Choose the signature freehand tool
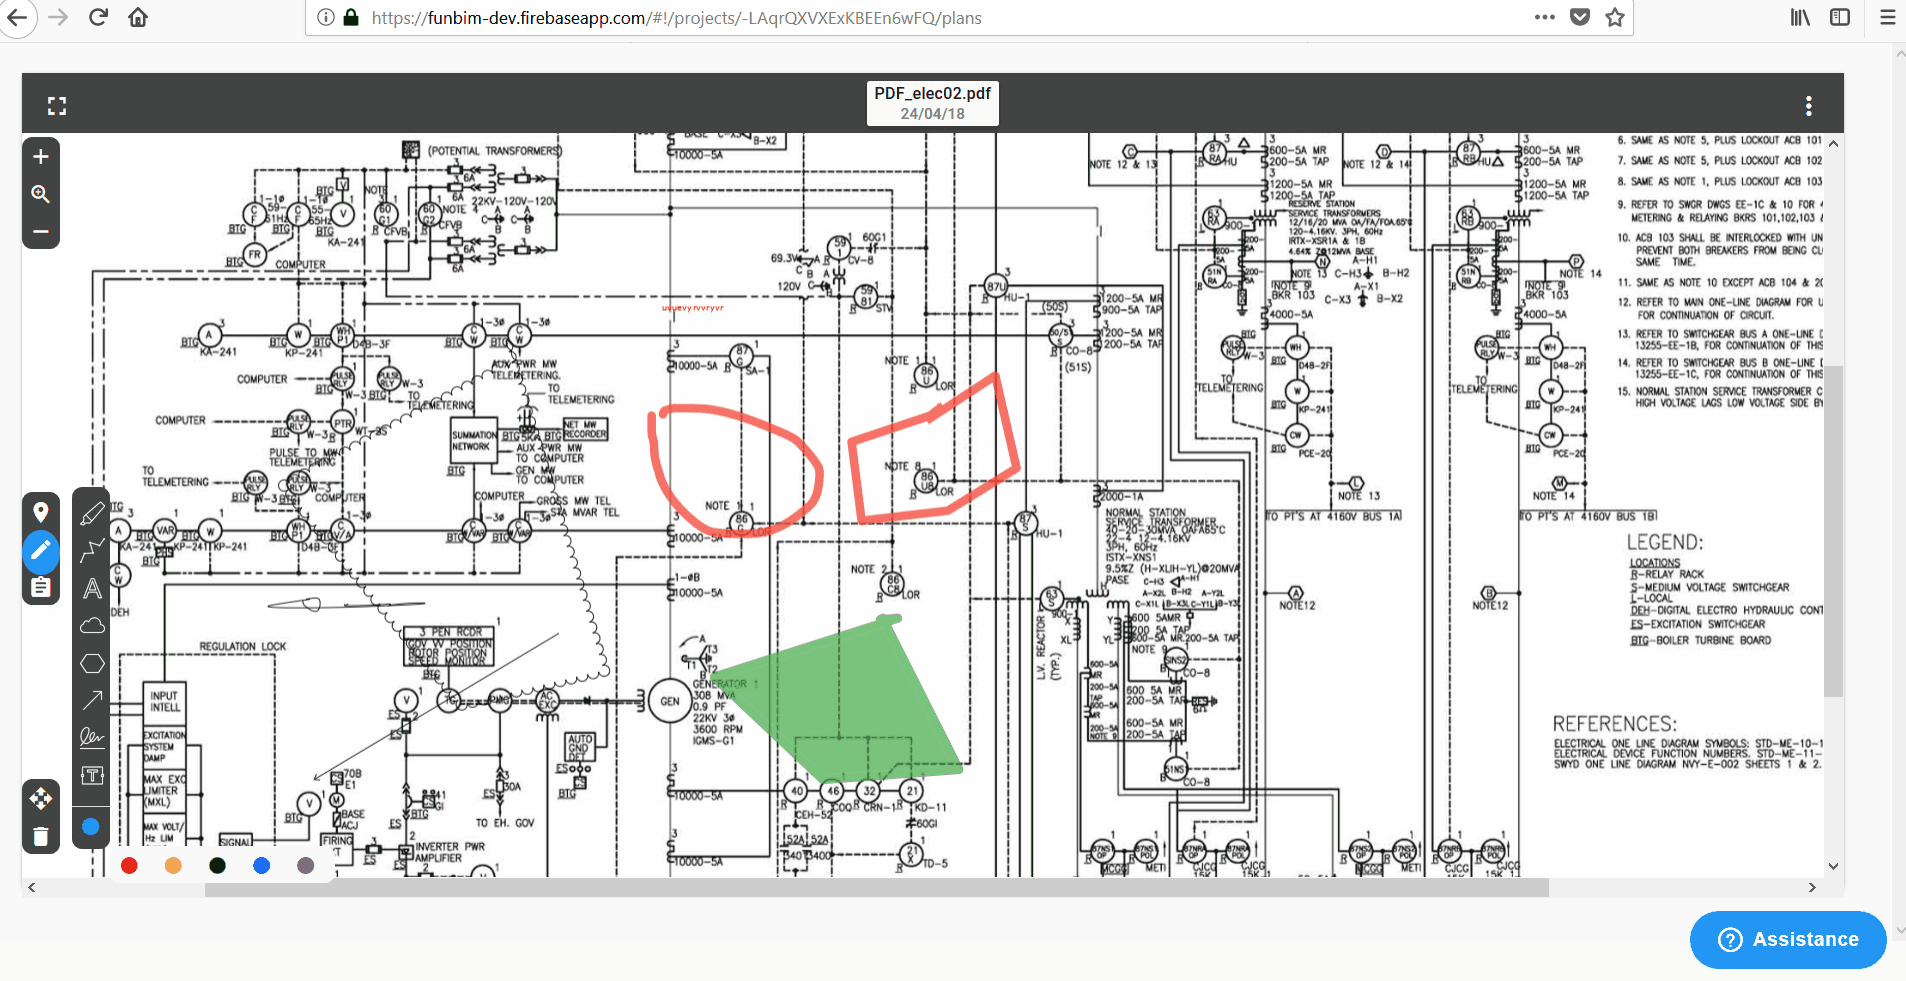Screen dimensions: 1906x981 pos(92,738)
